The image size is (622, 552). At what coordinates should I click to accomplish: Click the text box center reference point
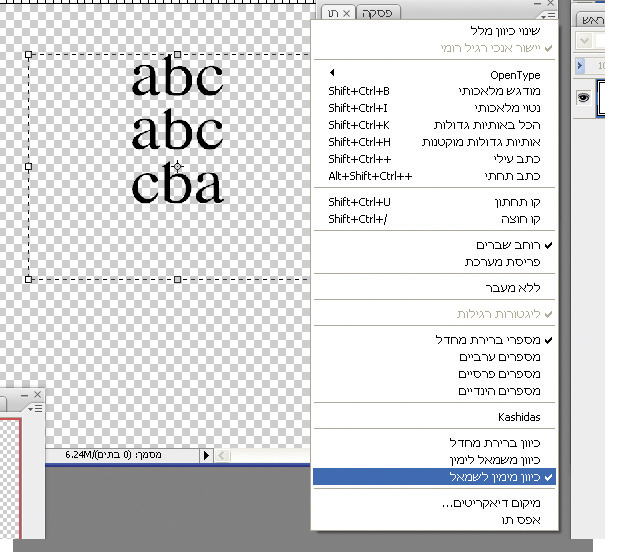177,167
